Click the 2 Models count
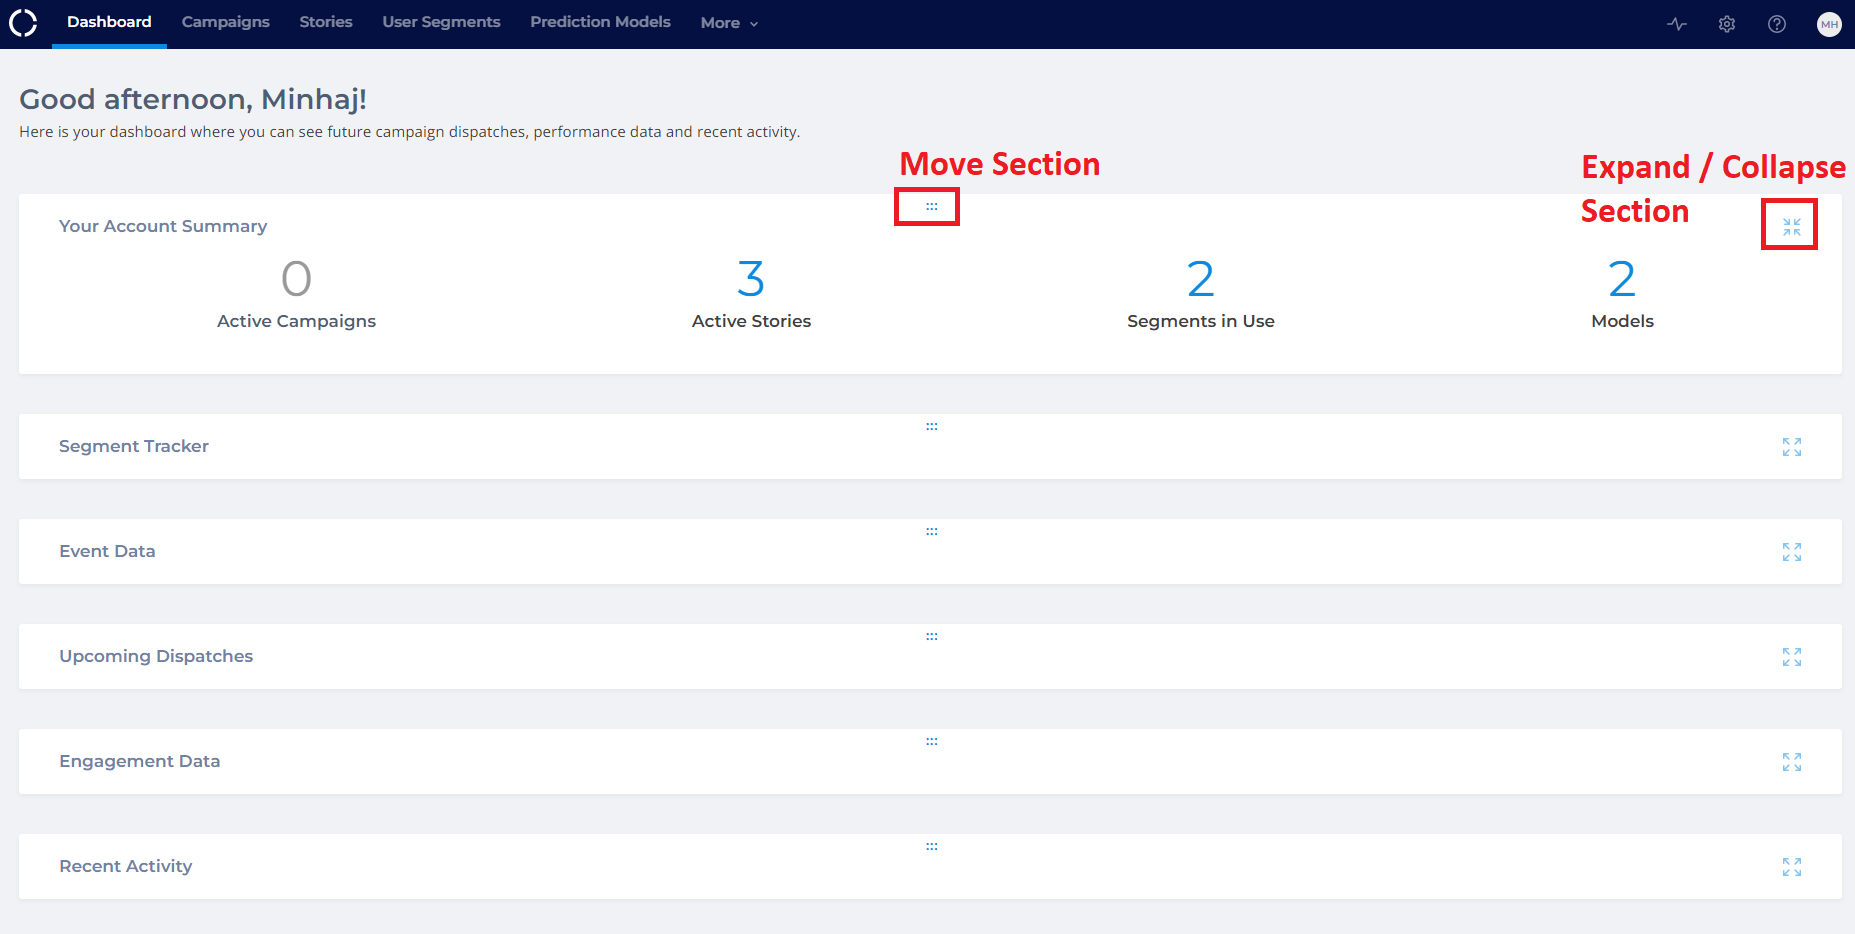The width and height of the screenshot is (1855, 934). 1622,279
